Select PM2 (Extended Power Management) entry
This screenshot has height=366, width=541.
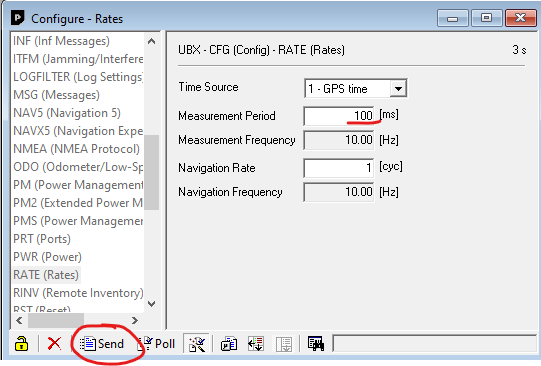pos(78,202)
